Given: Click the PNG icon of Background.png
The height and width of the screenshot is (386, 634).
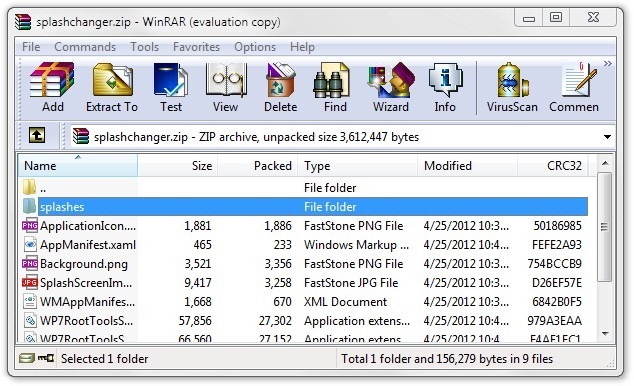Looking at the screenshot, I should point(30,264).
